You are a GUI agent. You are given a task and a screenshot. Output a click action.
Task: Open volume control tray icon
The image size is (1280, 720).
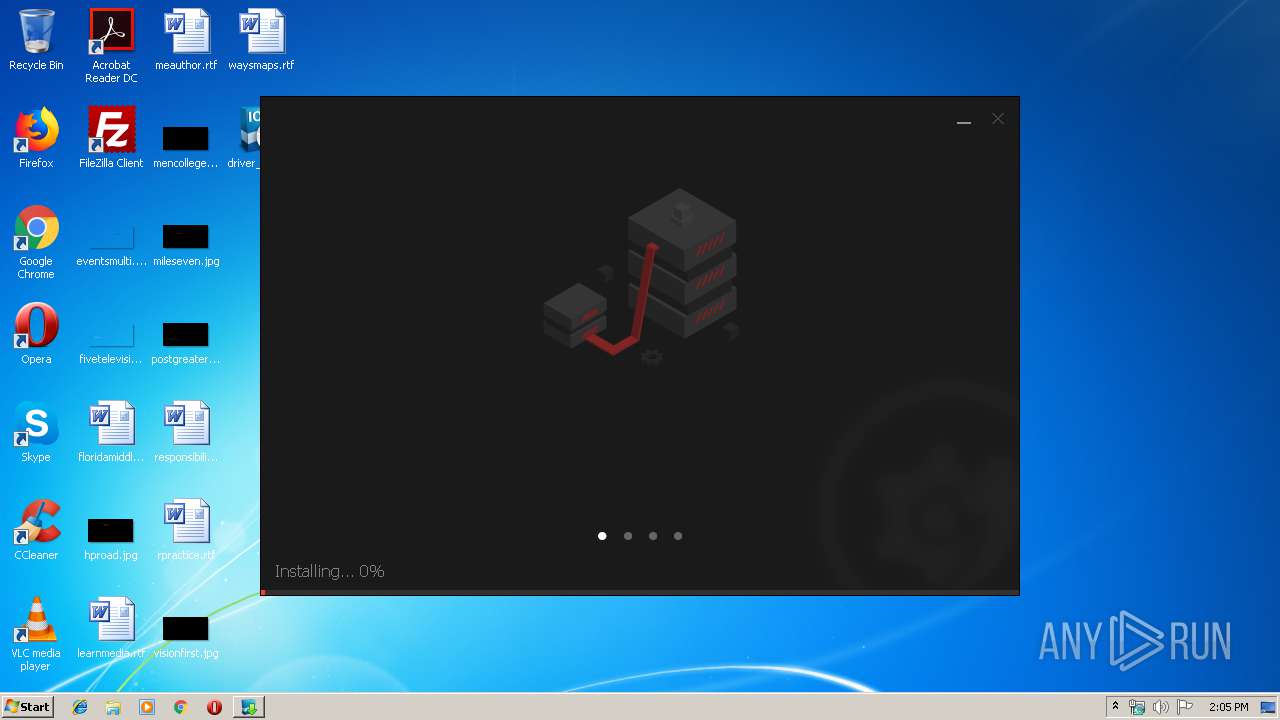pos(1160,707)
